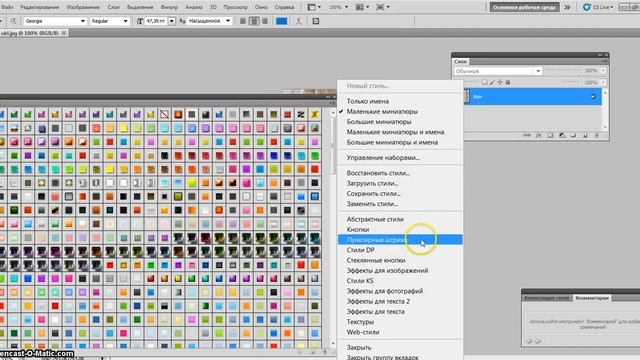Image resolution: width=640 pixels, height=360 pixels.
Task: Click the lock icon on the Фон layer
Action: coord(593,97)
